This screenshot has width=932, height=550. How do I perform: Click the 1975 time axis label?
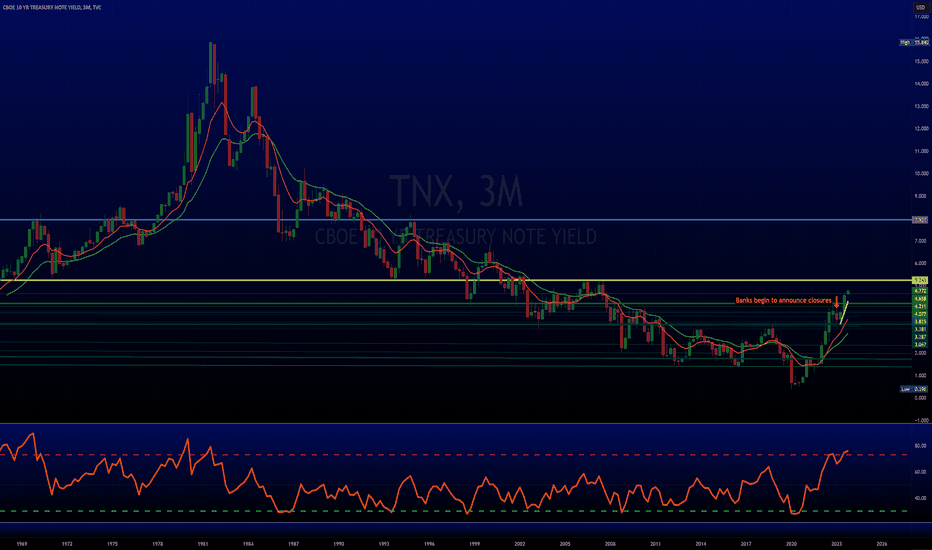click(x=112, y=544)
